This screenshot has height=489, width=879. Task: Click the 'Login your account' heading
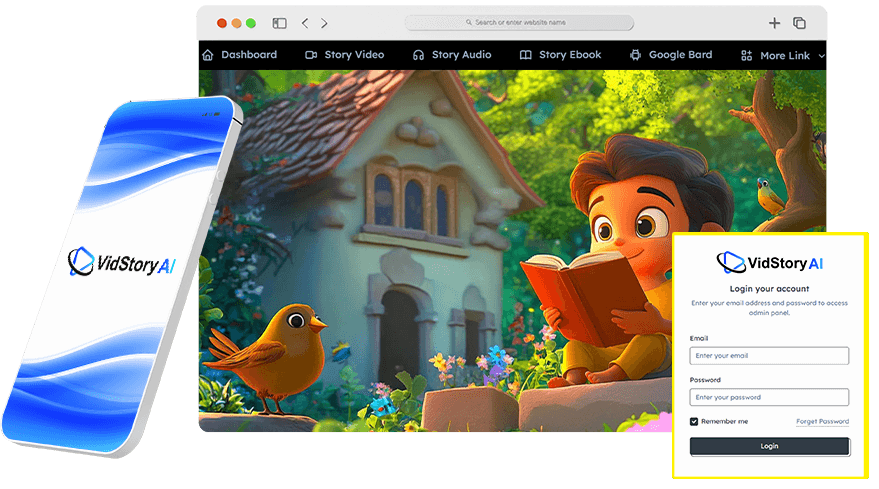(769, 289)
